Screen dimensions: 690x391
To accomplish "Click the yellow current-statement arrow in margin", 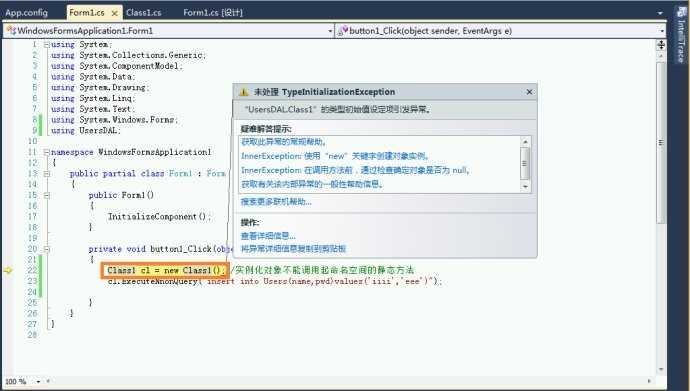I will click(7, 270).
